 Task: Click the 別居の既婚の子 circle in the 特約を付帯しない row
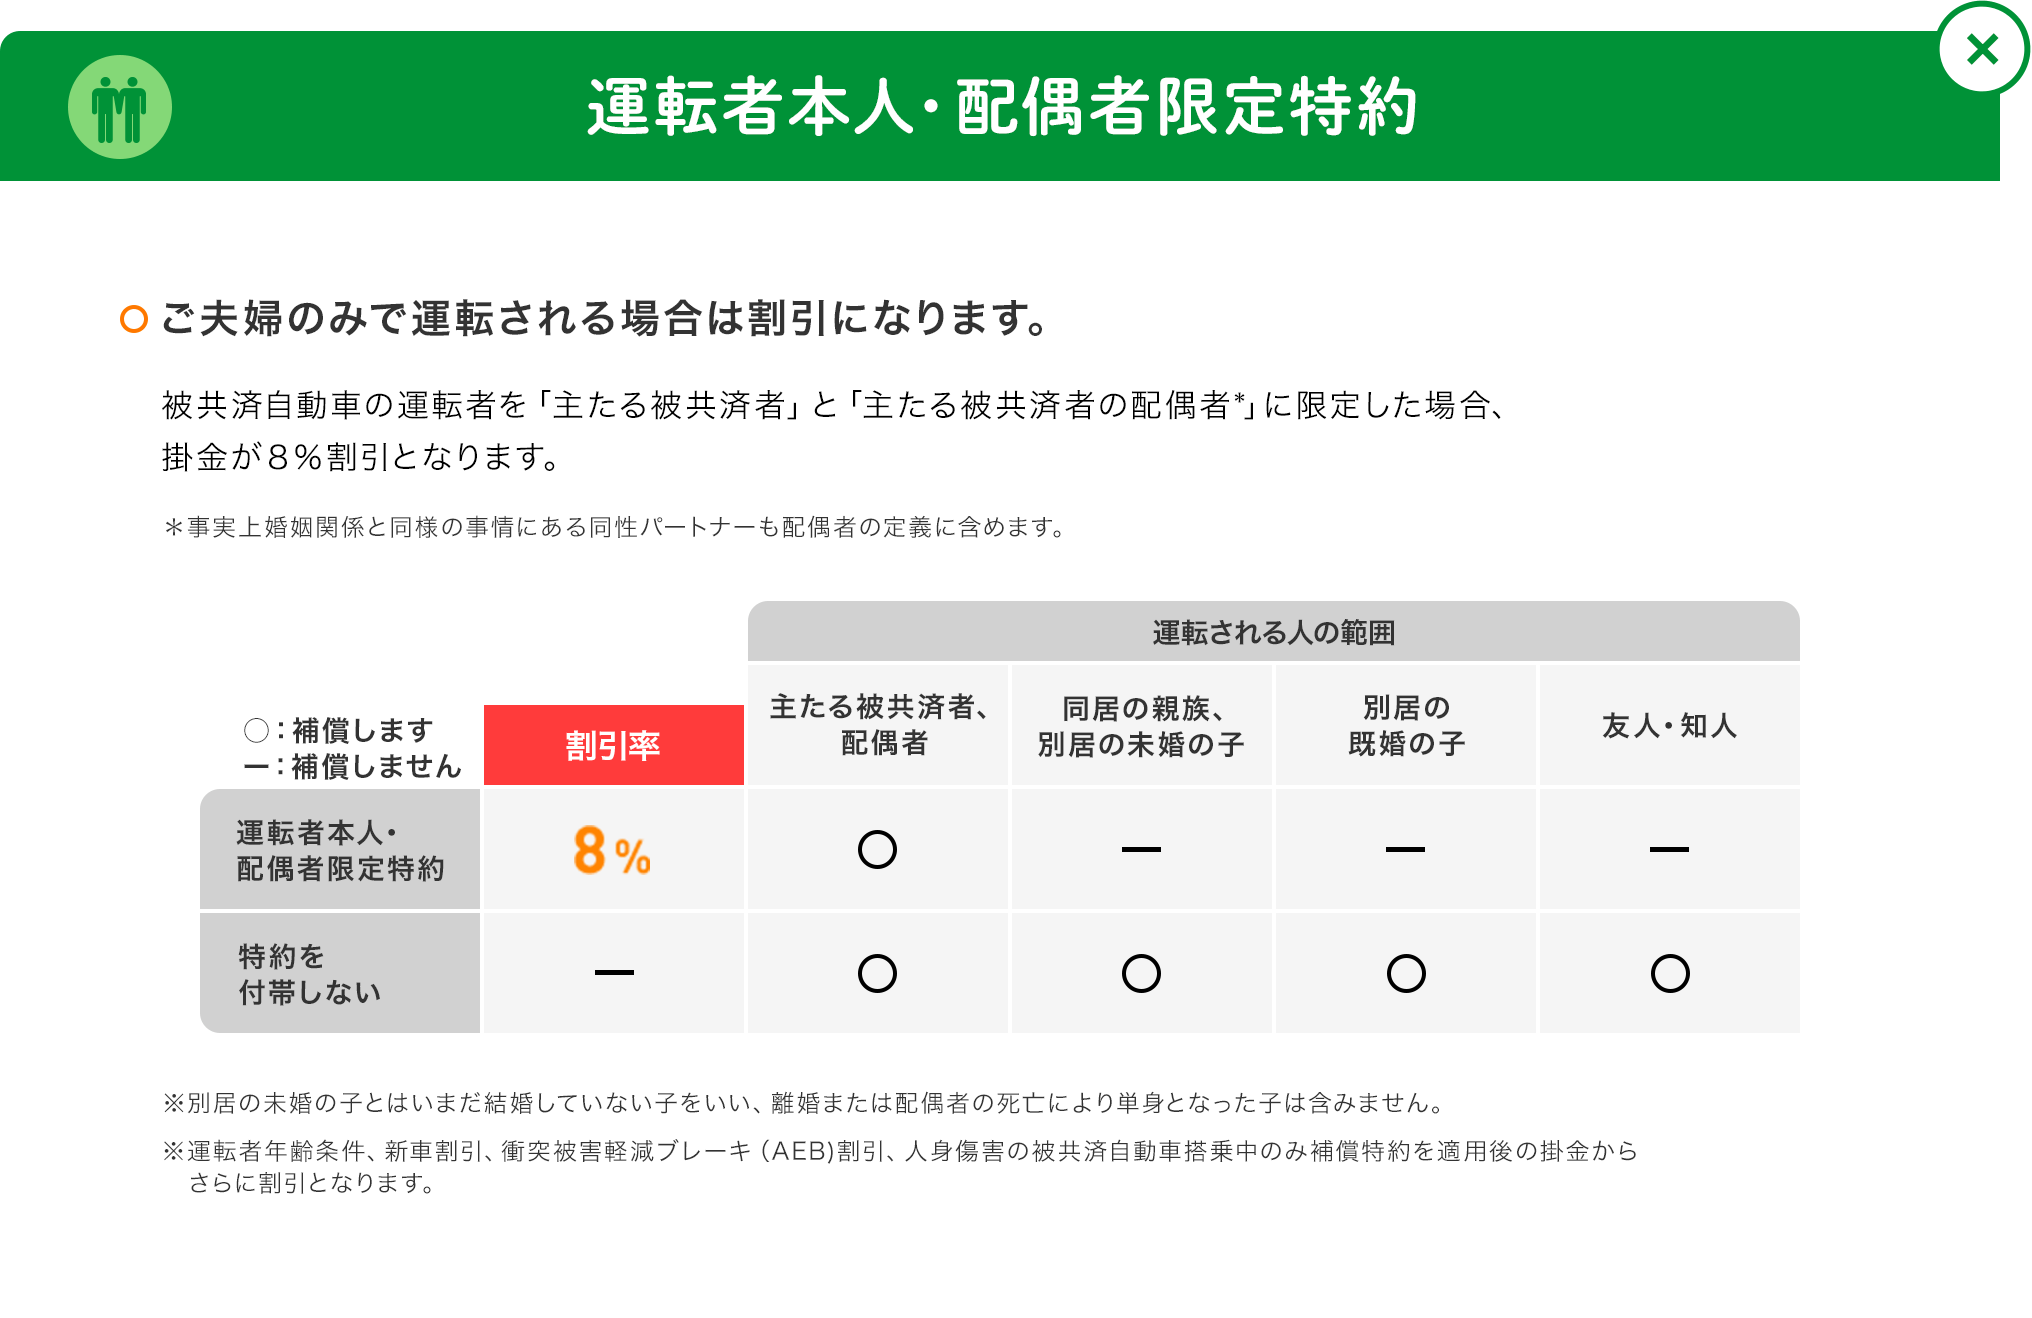[1406, 973]
